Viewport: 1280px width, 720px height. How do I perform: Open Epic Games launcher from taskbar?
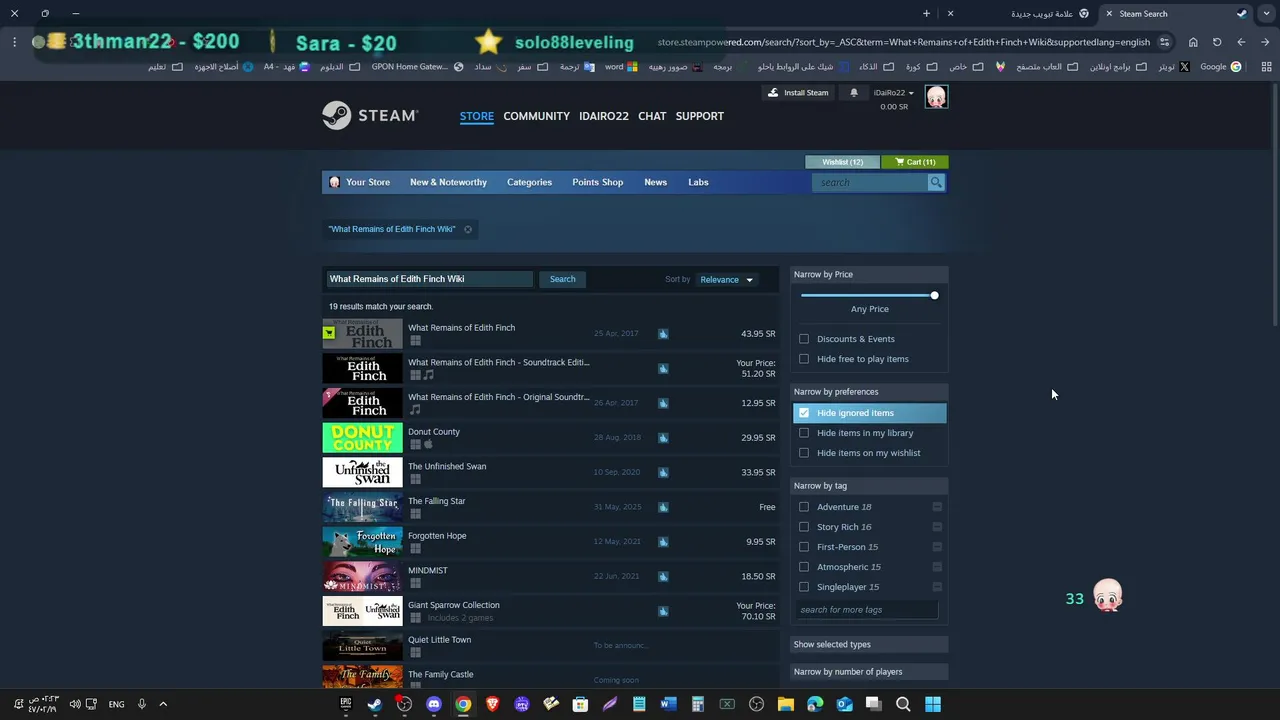(345, 704)
